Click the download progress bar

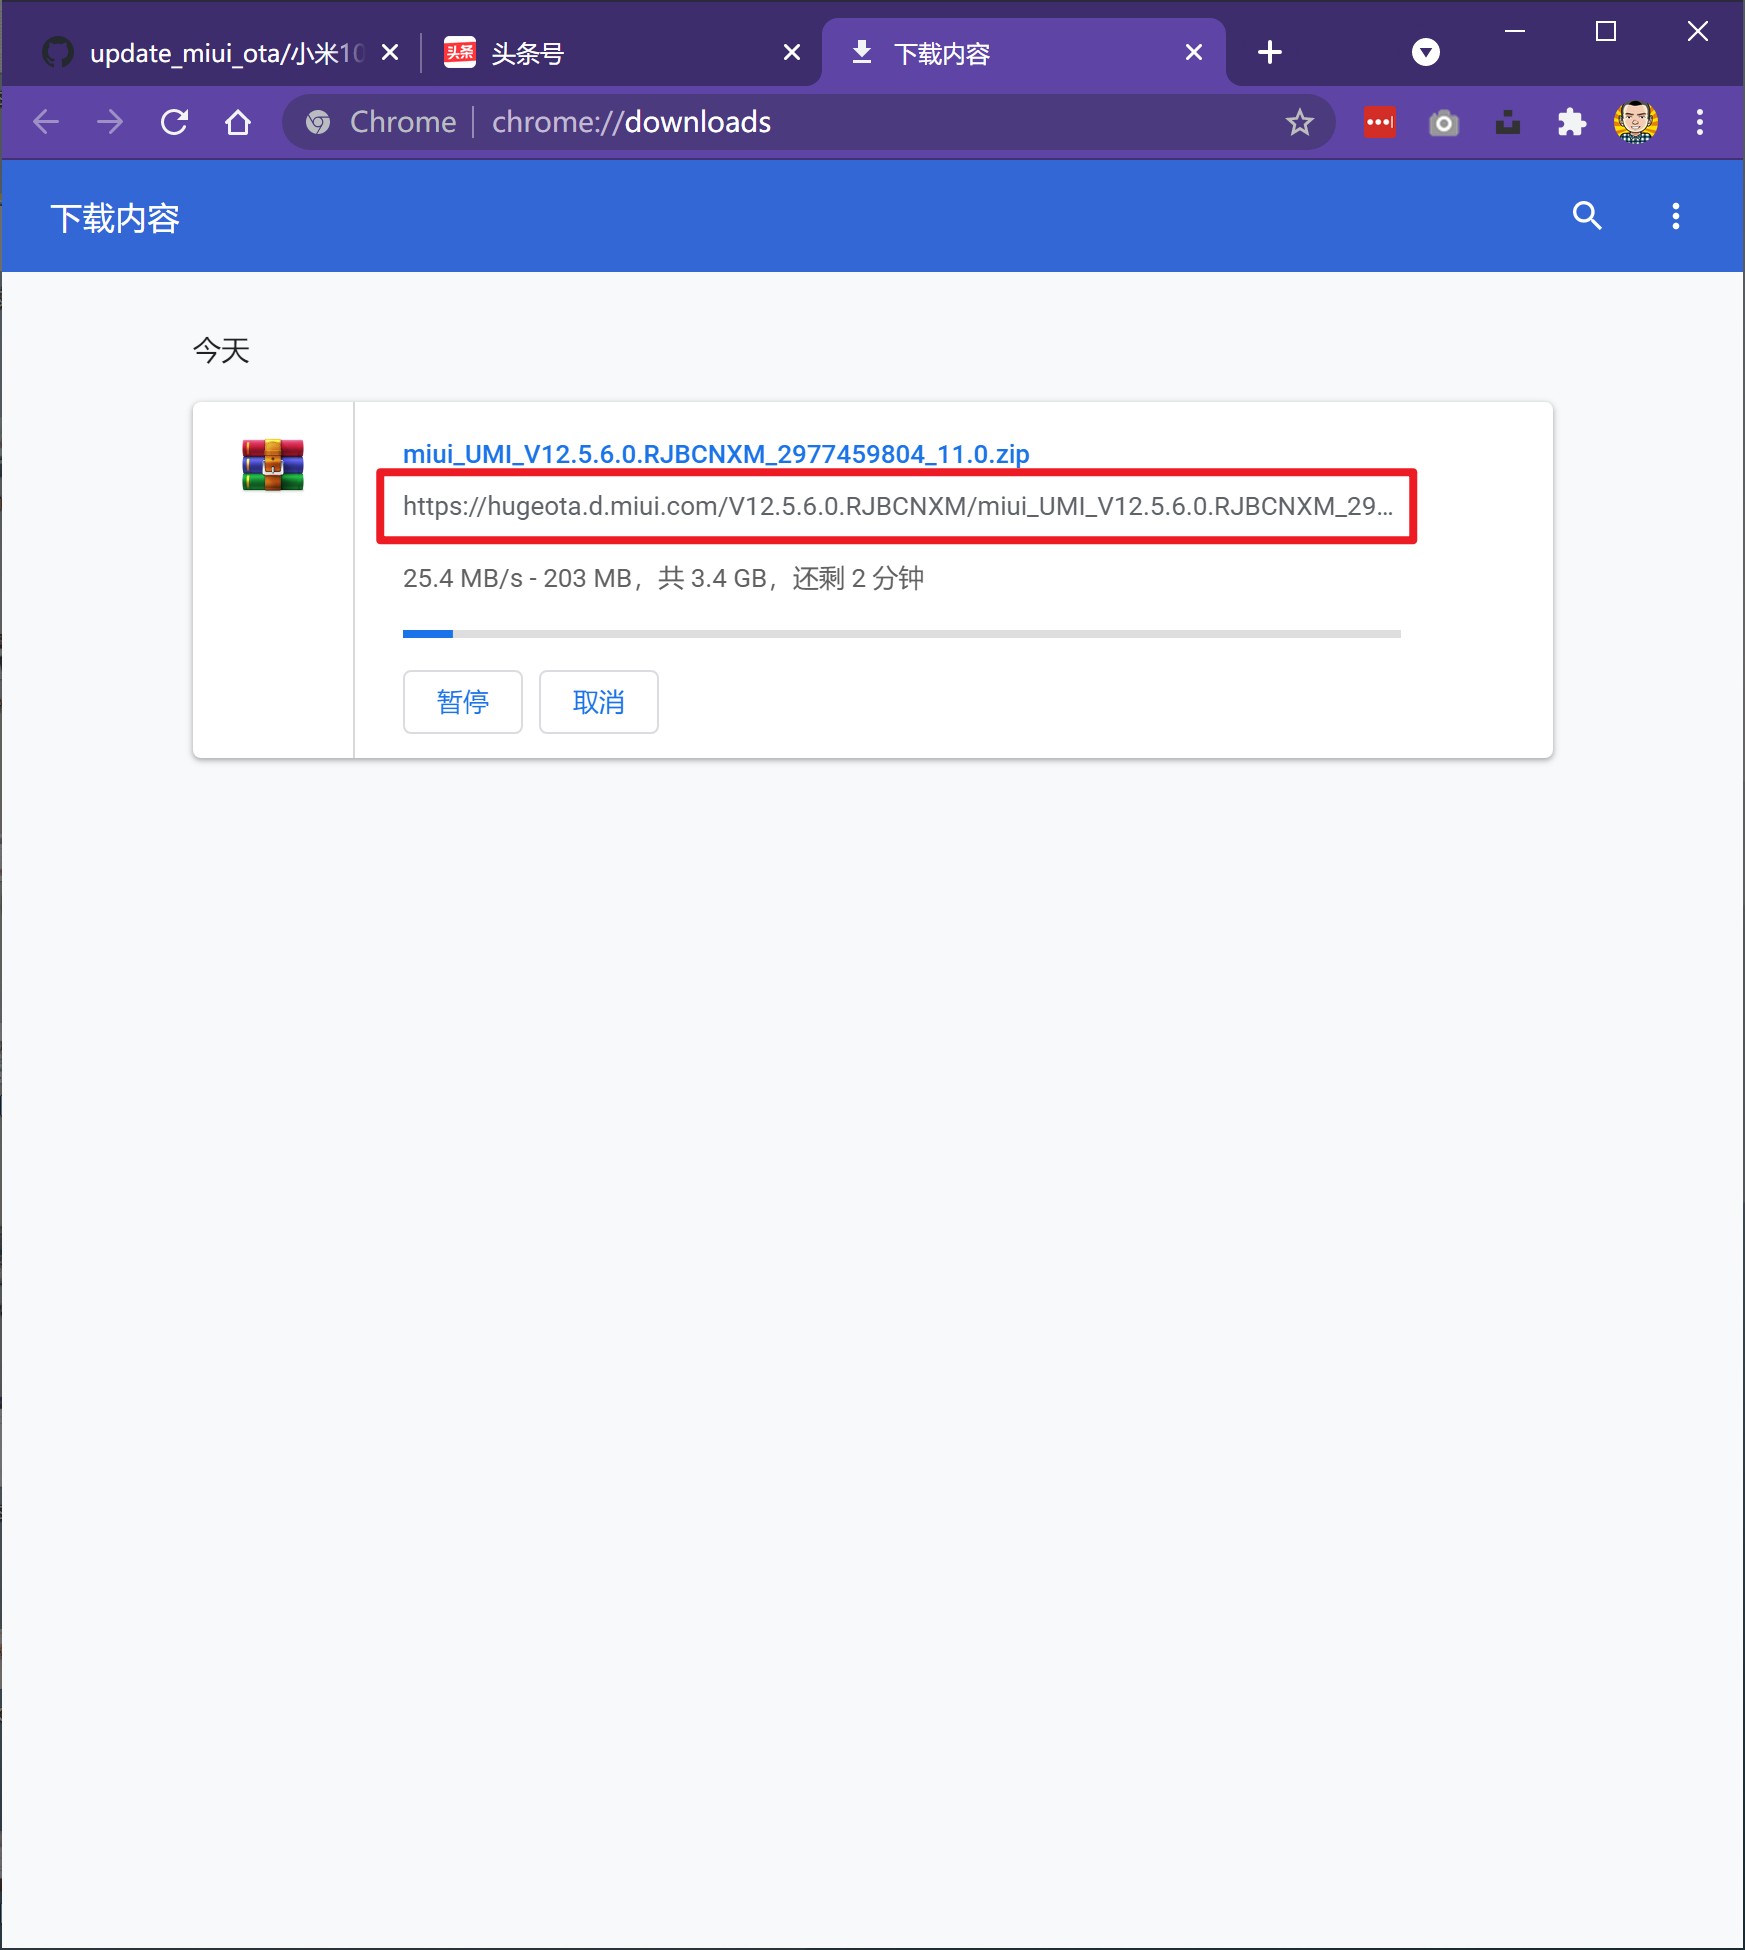tap(900, 633)
